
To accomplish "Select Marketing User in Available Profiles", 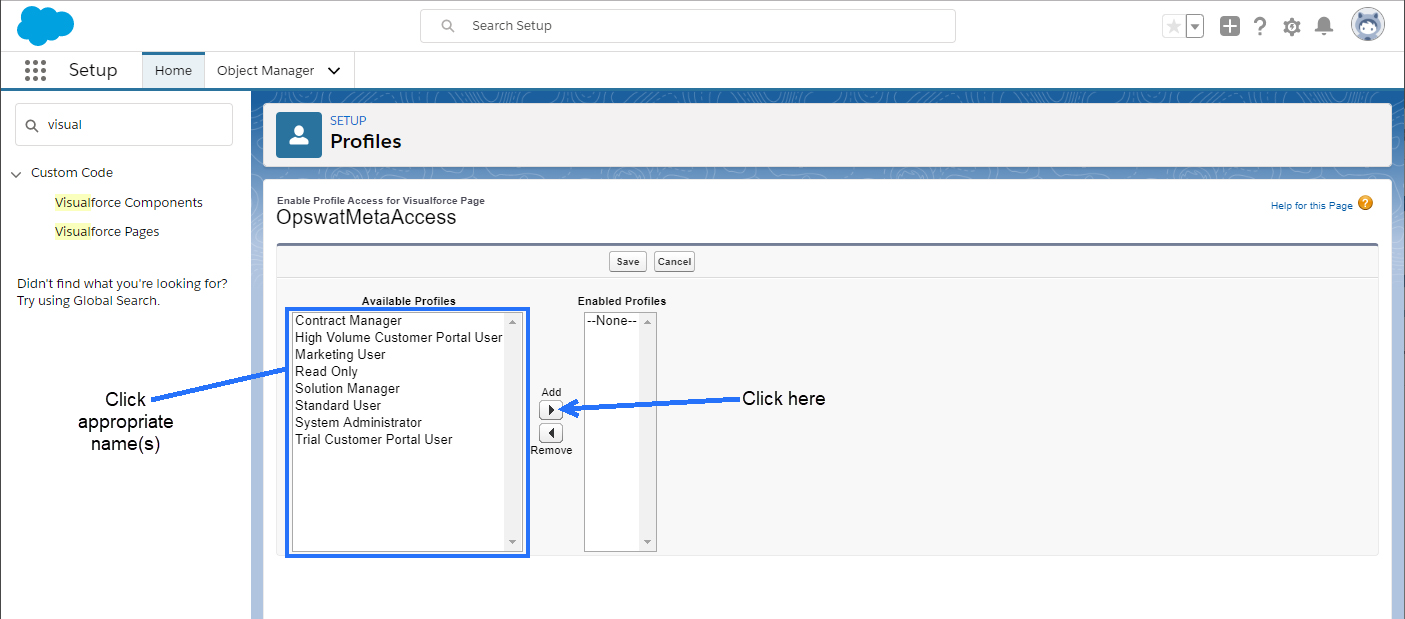I will [x=398, y=355].
